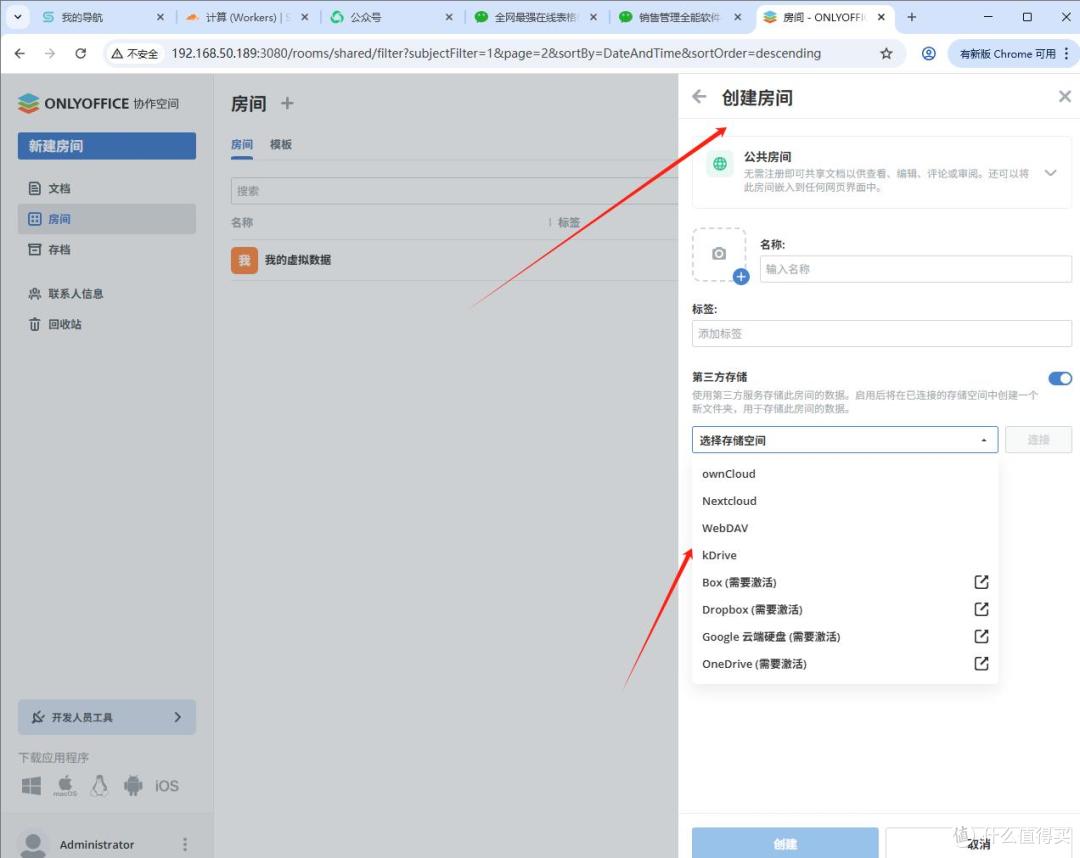Open external link for OneDrive activation
This screenshot has width=1080, height=858.
[x=981, y=664]
